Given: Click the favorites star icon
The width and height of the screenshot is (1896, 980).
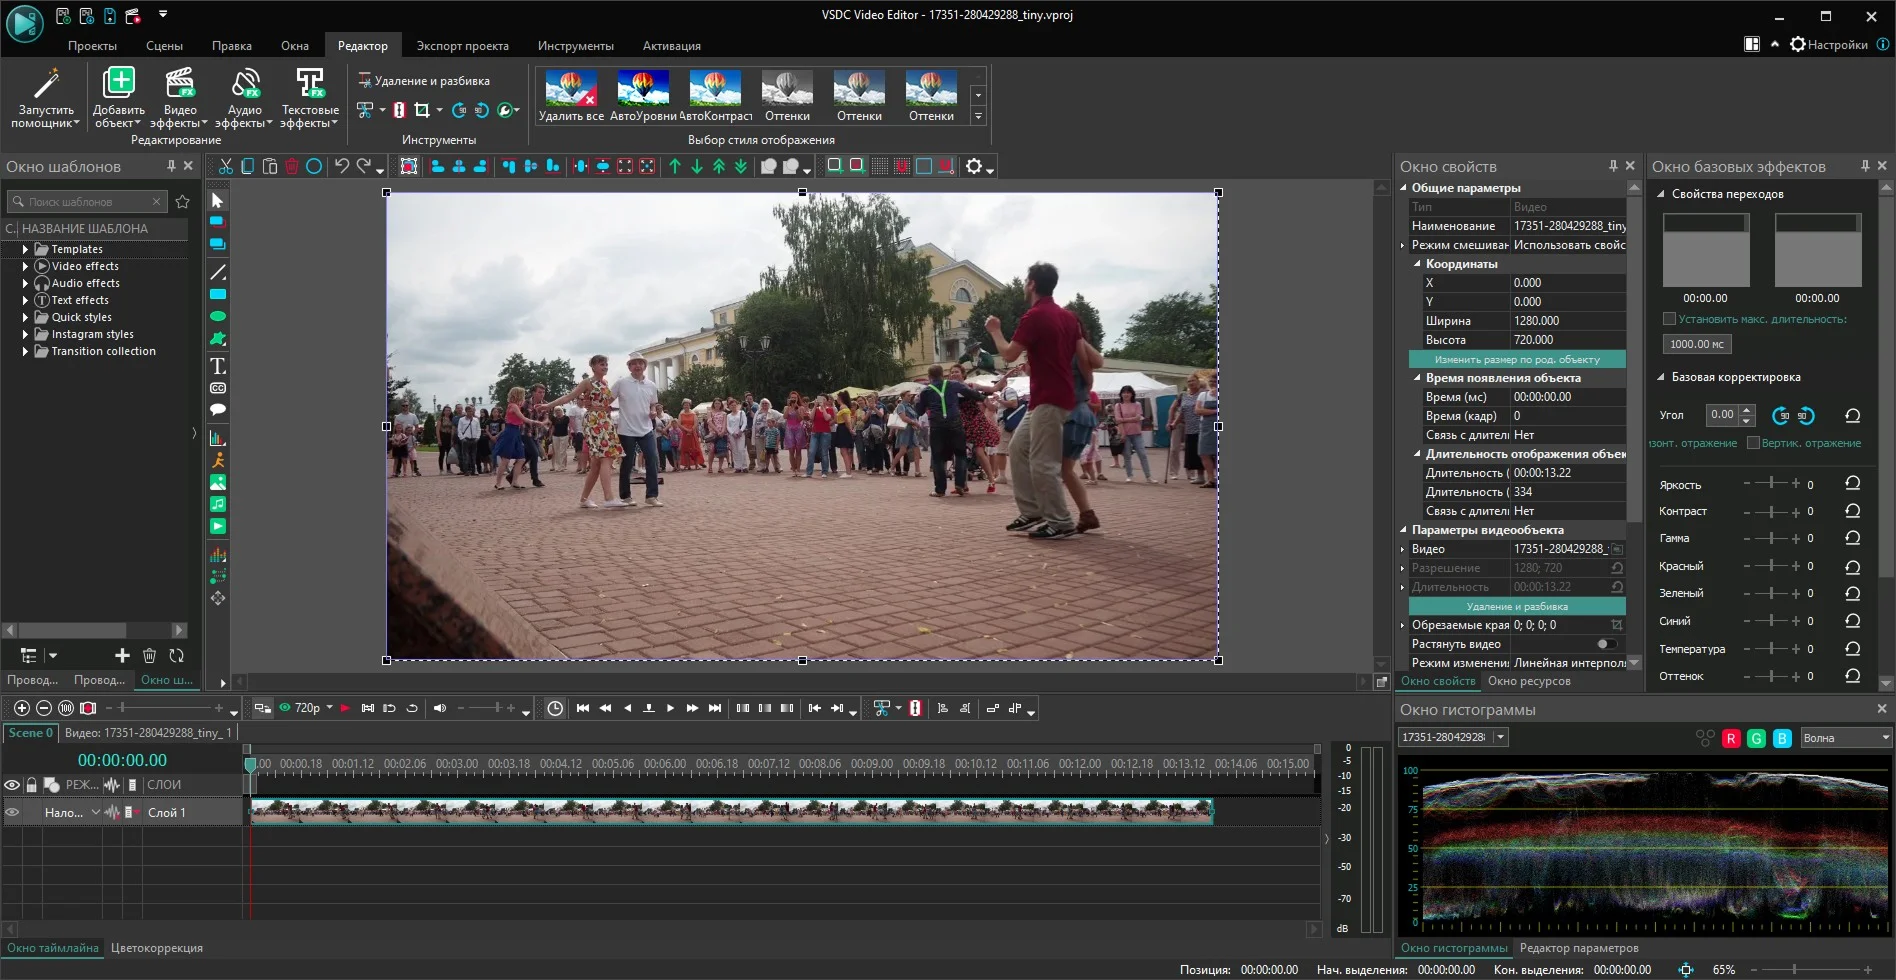Looking at the screenshot, I should (182, 201).
